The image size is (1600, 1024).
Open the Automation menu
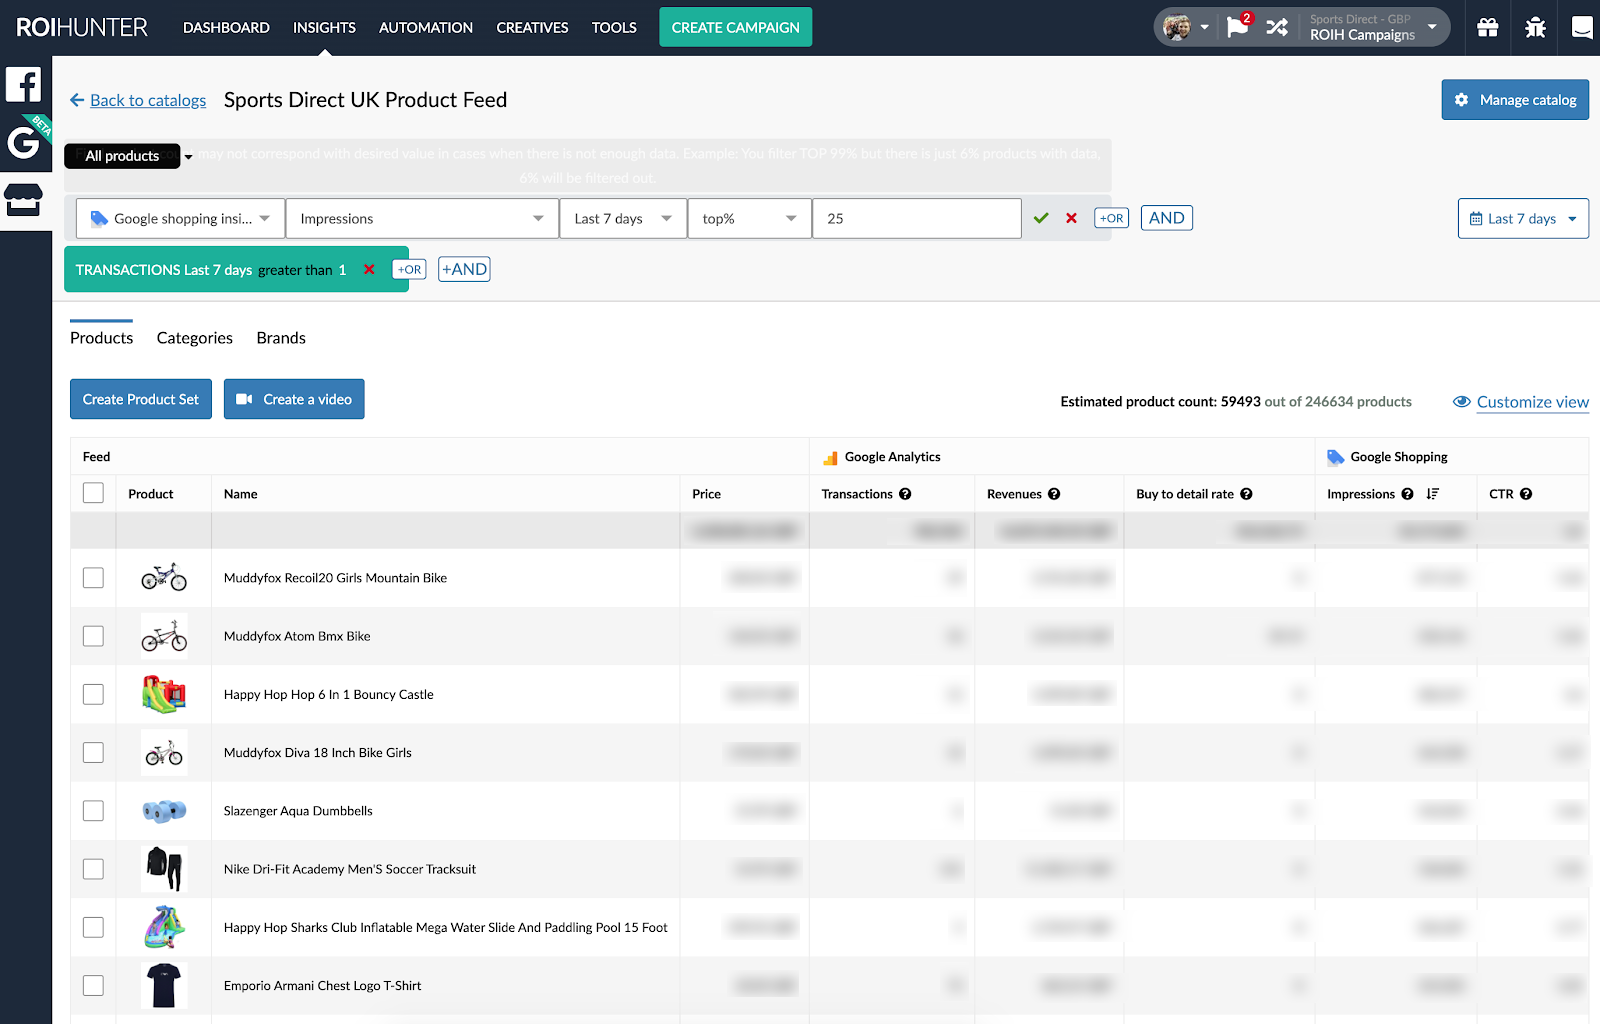point(425,28)
